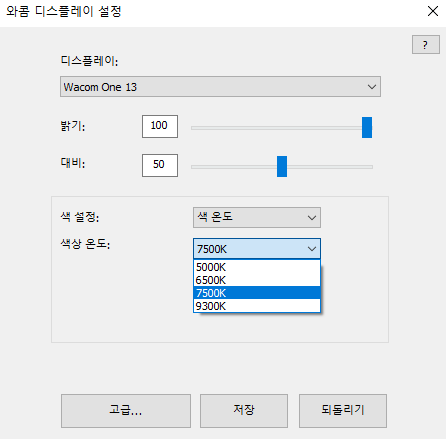
Task: Select 6500K from the dropdown list
Action: 257,280
